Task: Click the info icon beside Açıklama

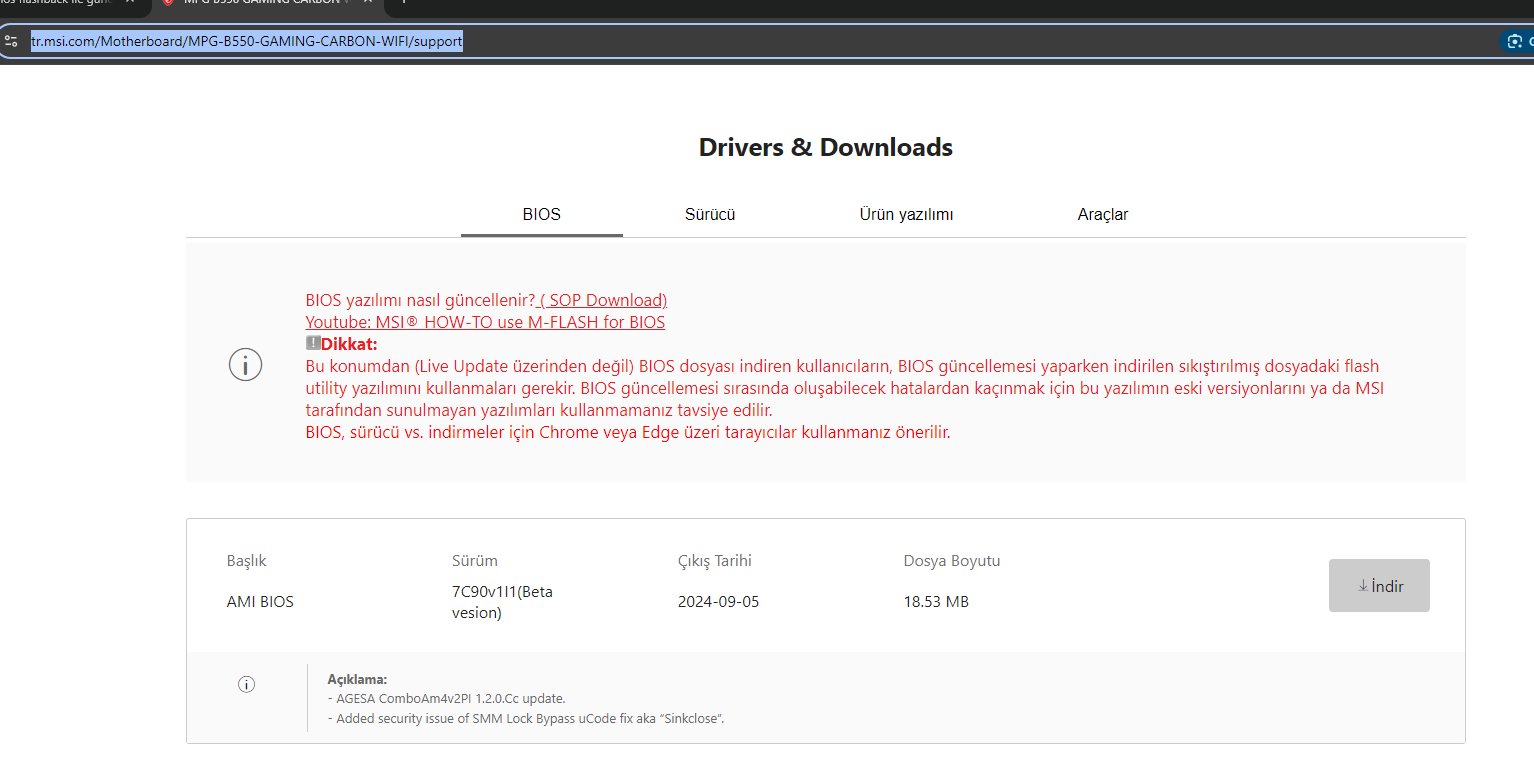Action: [x=246, y=684]
